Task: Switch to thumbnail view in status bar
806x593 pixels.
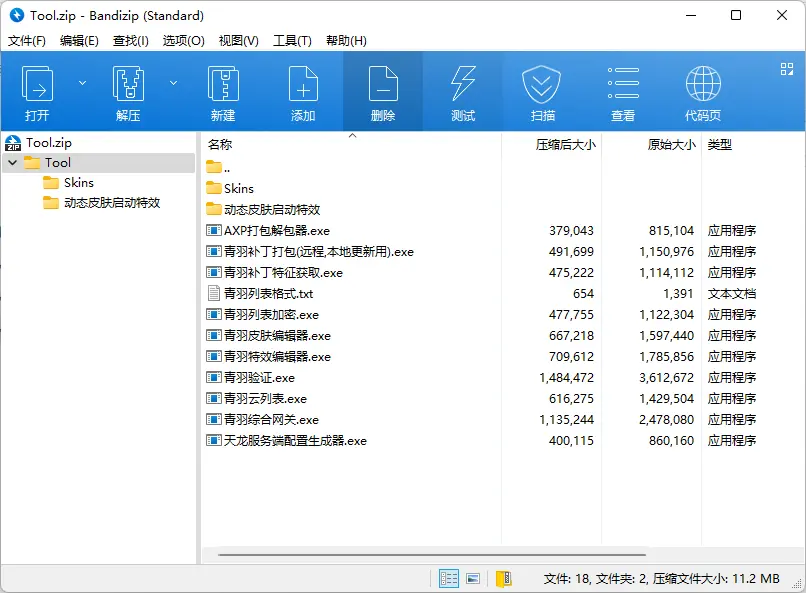Action: tap(473, 579)
